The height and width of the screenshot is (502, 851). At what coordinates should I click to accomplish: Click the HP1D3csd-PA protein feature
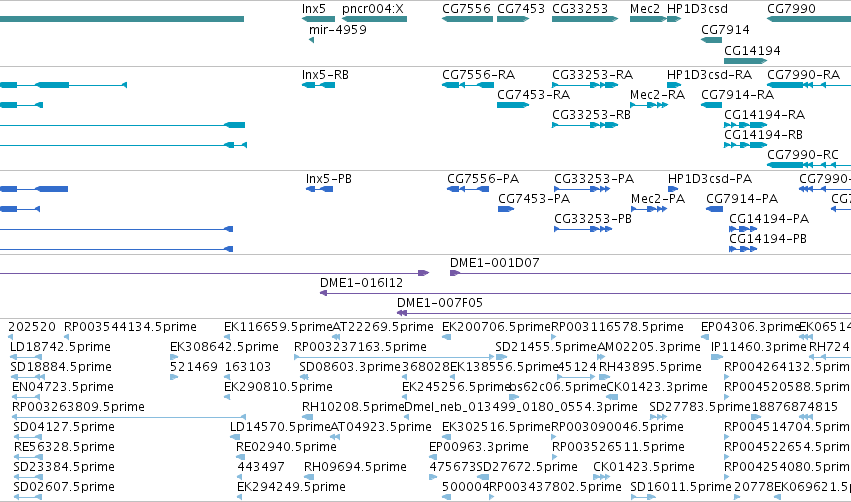click(x=673, y=189)
